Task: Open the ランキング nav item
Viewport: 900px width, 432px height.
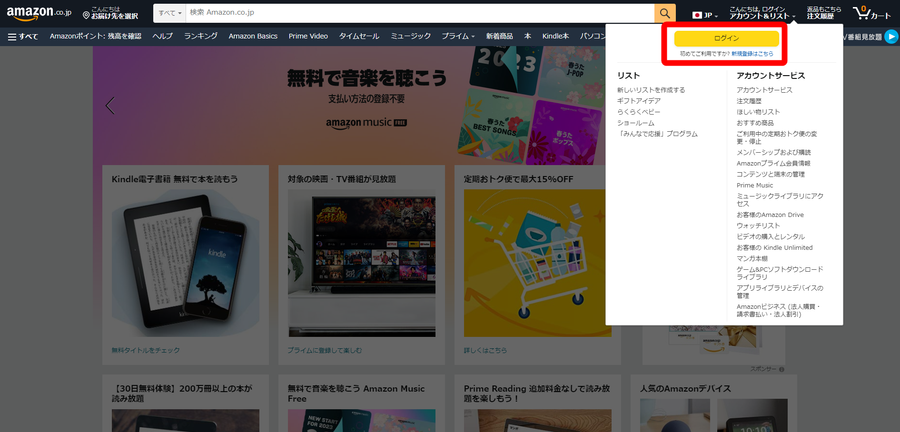Action: pos(201,36)
